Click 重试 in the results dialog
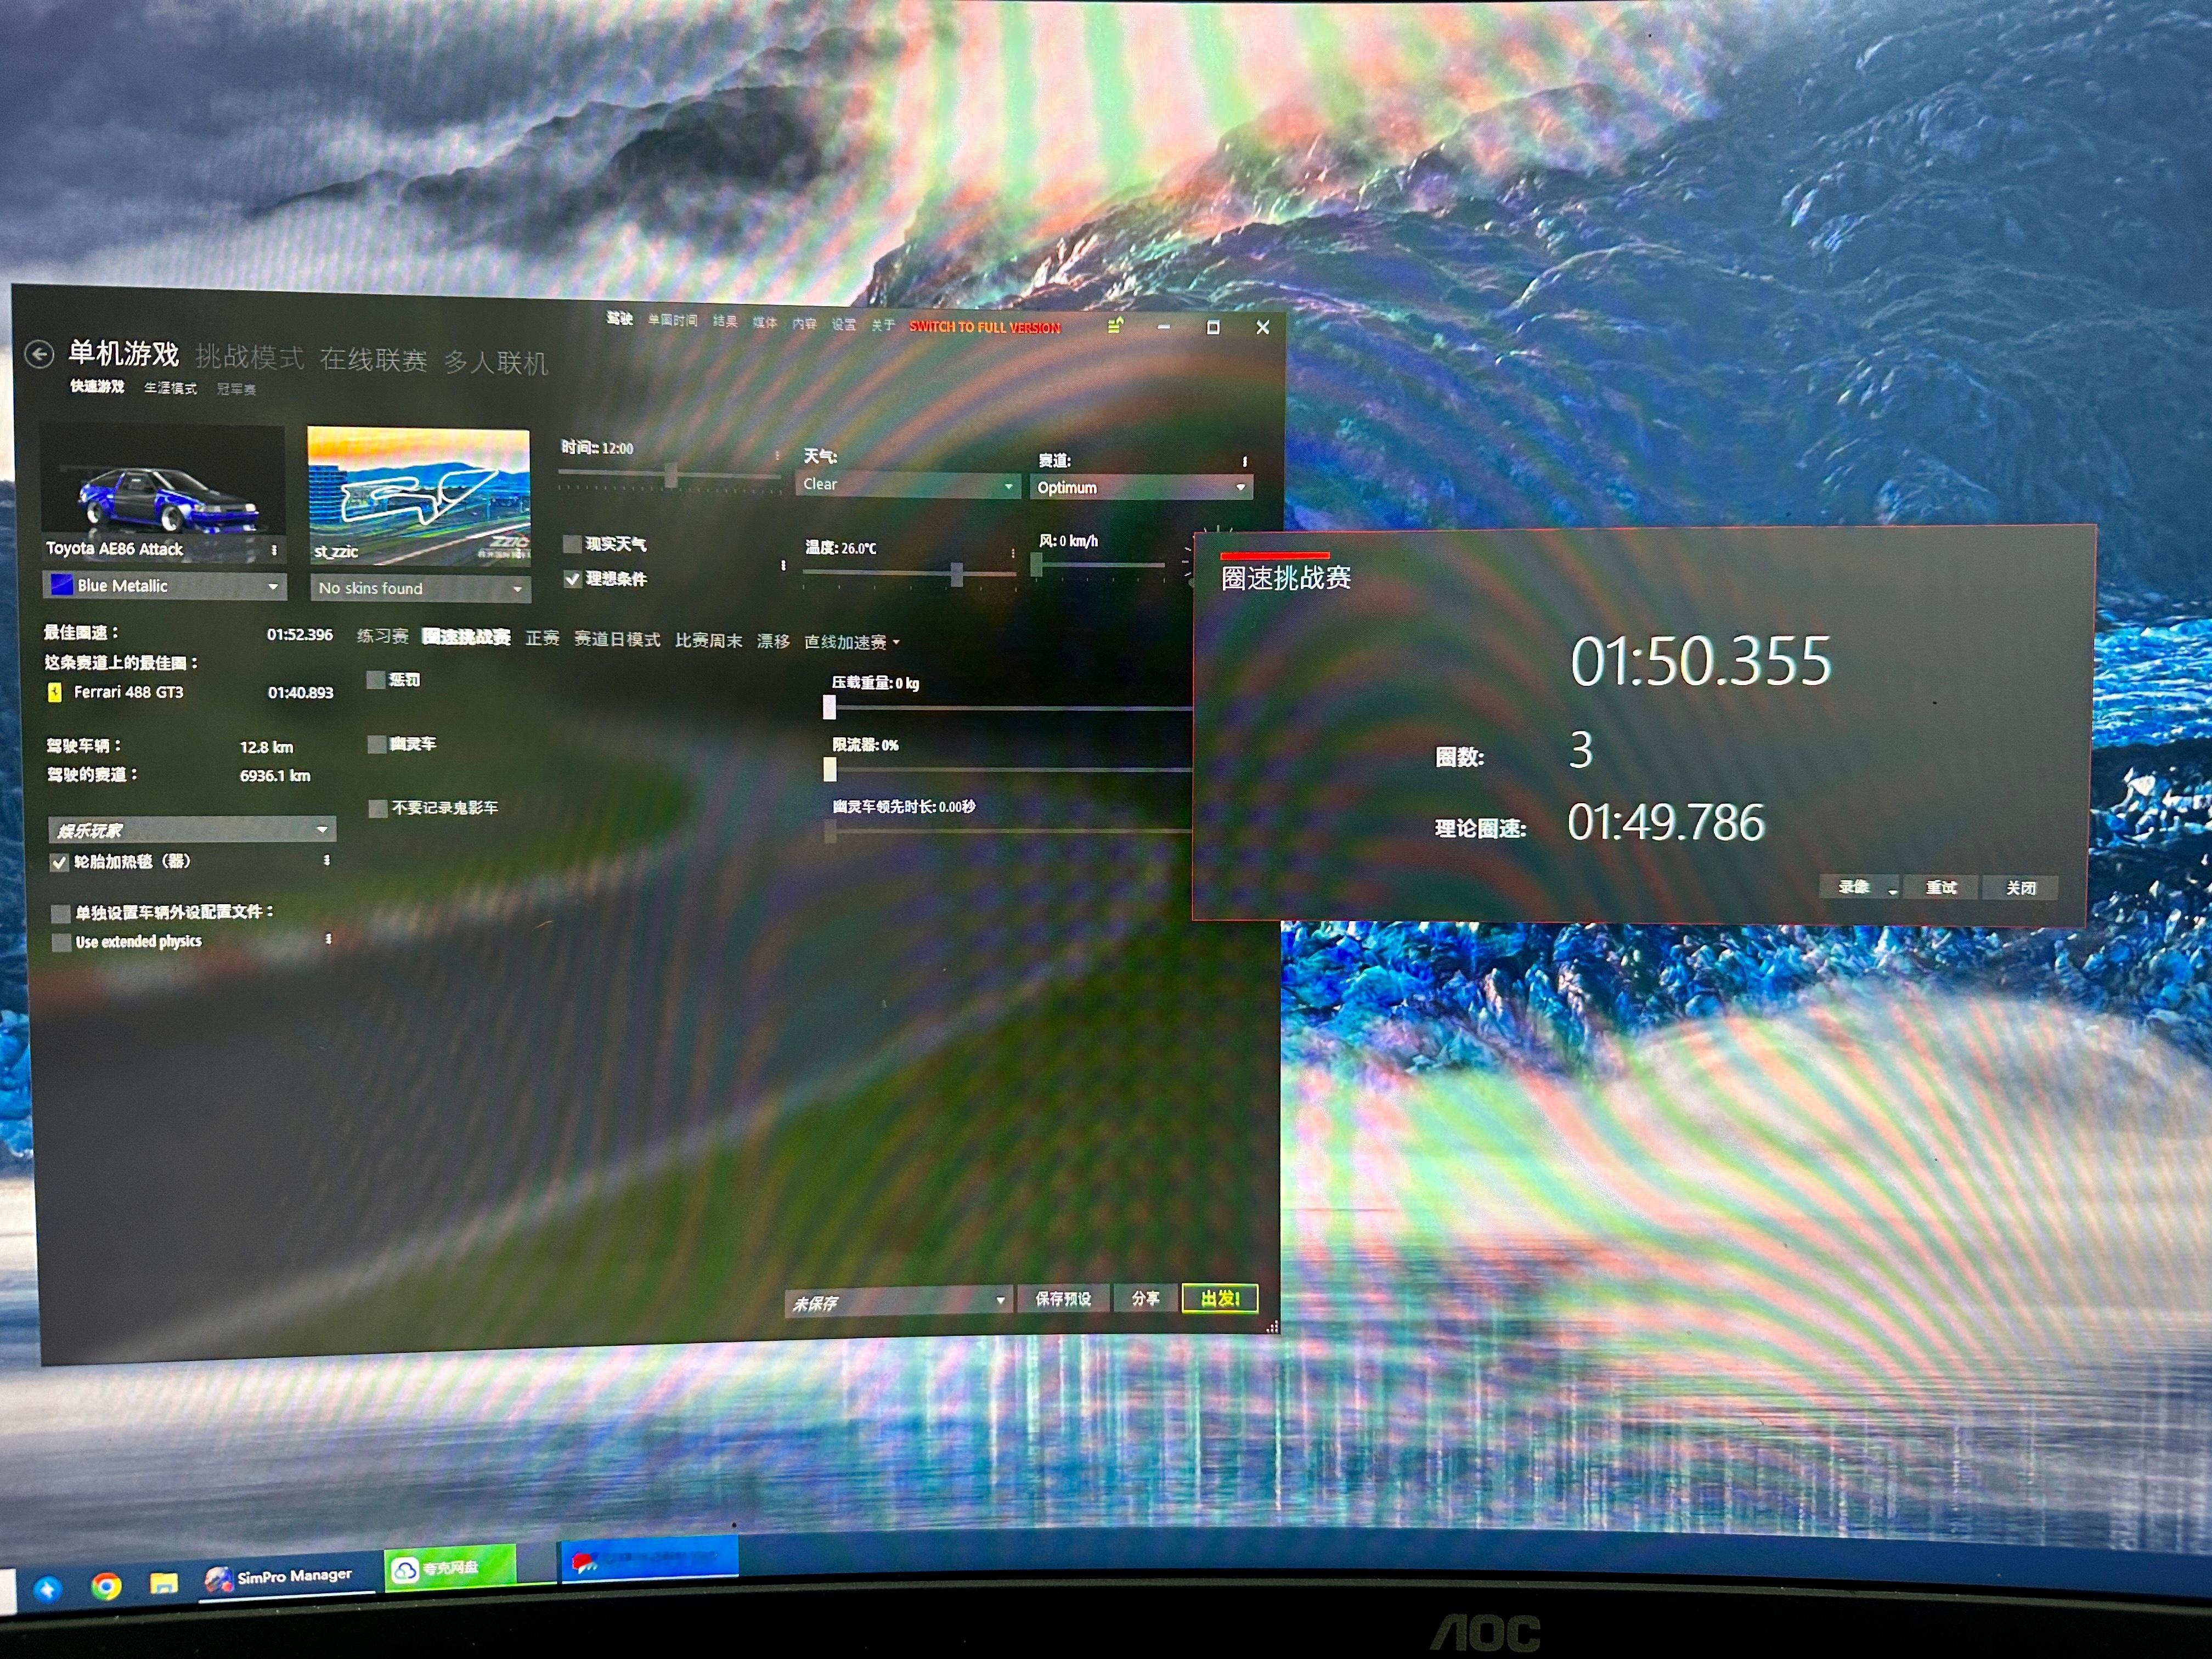 tap(1940, 887)
